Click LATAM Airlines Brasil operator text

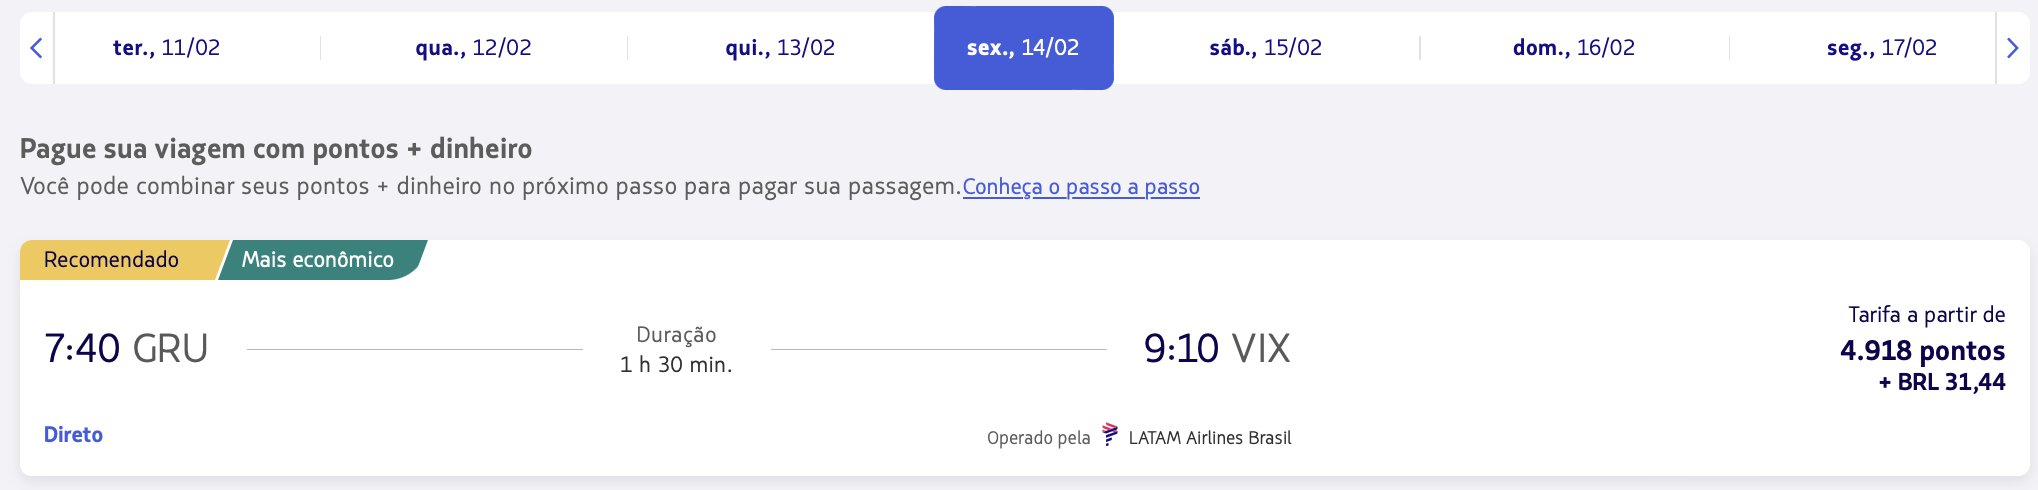(1210, 438)
